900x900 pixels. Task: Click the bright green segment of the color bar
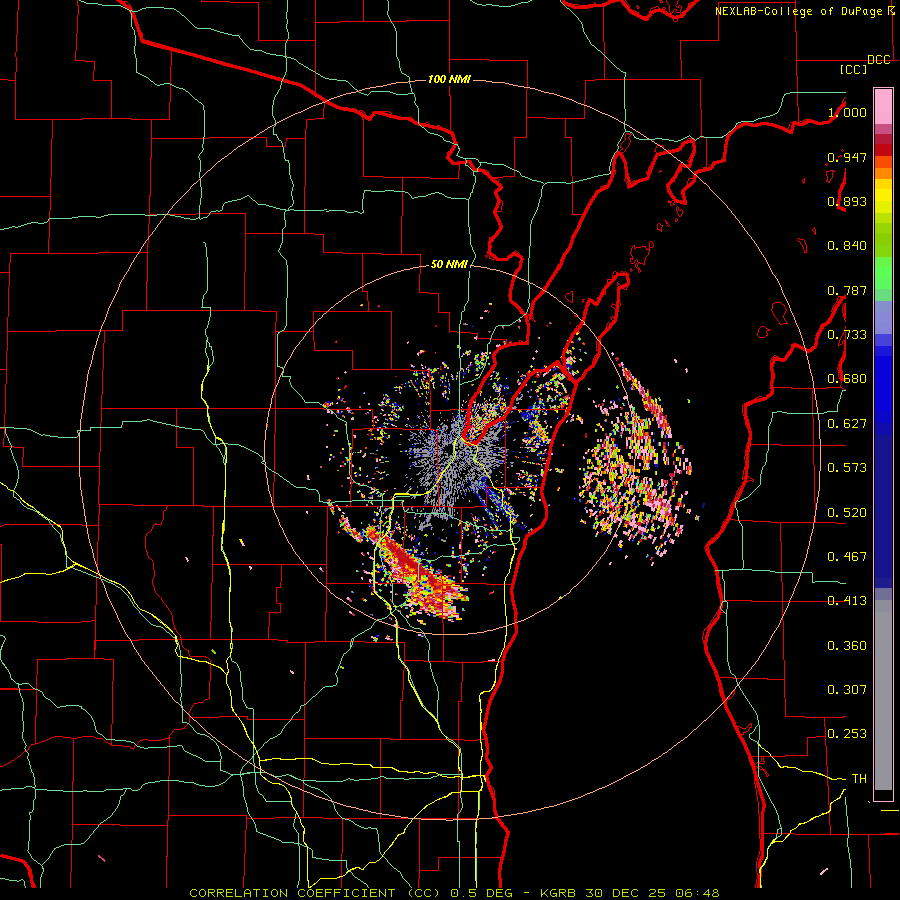[883, 273]
